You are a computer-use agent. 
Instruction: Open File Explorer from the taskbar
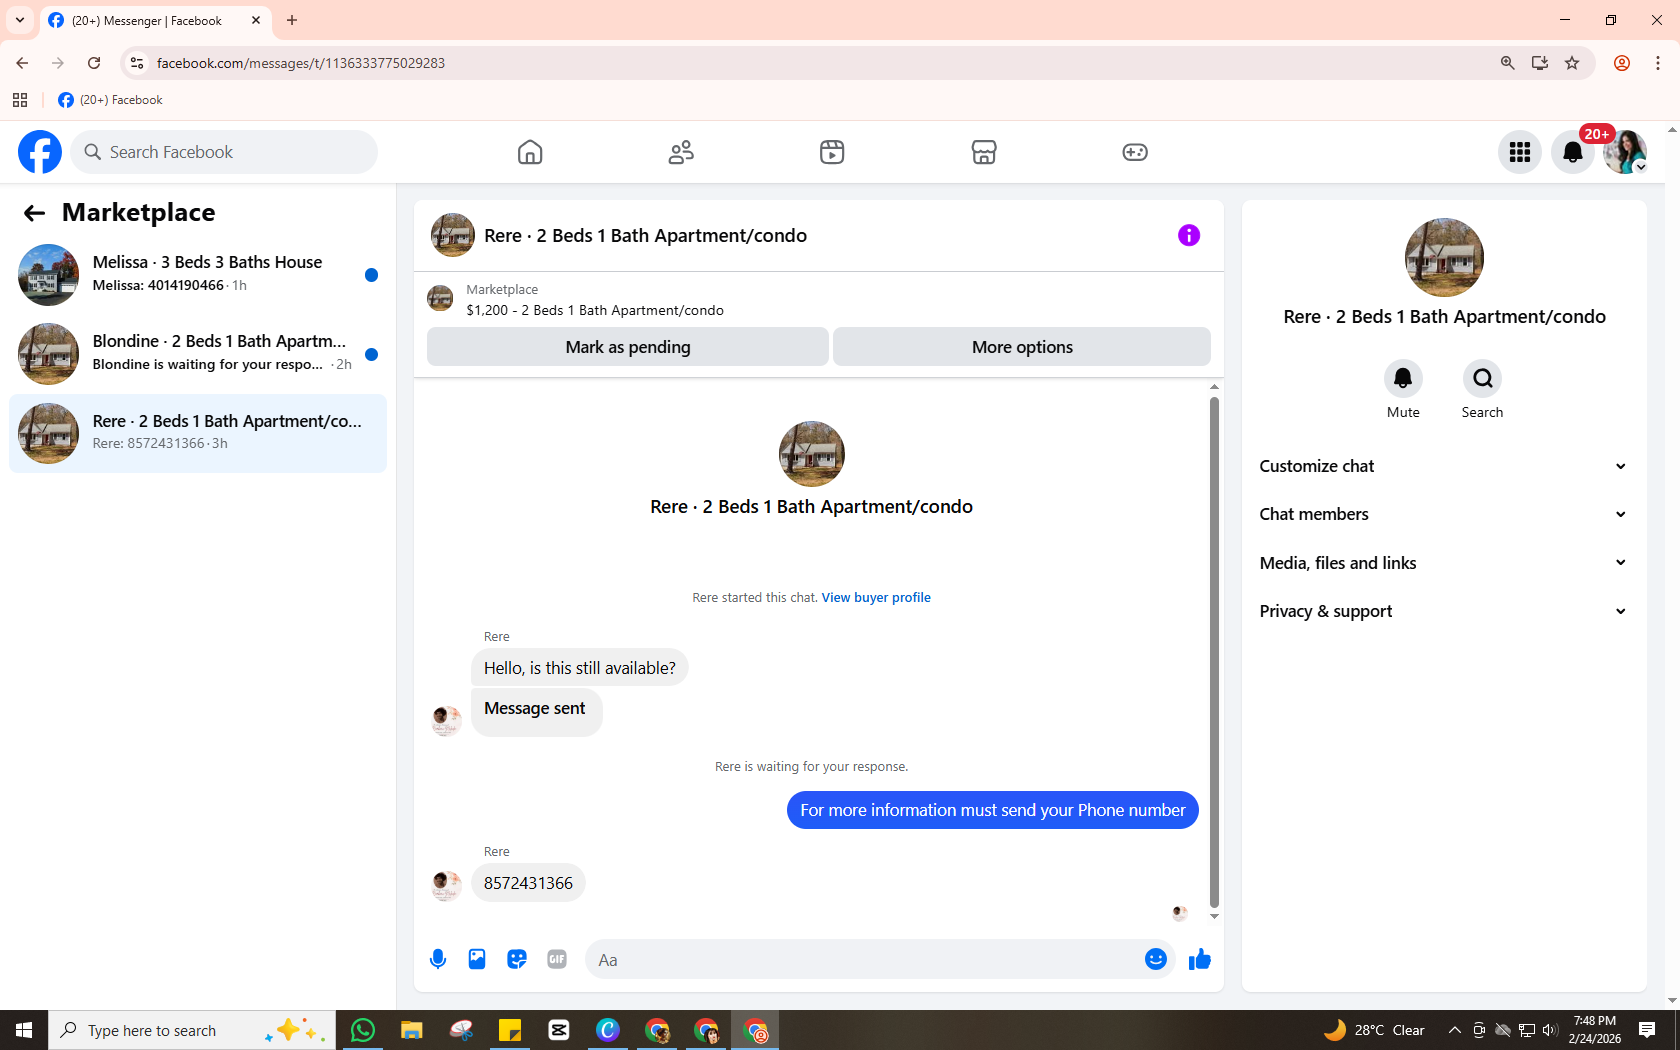(412, 1030)
